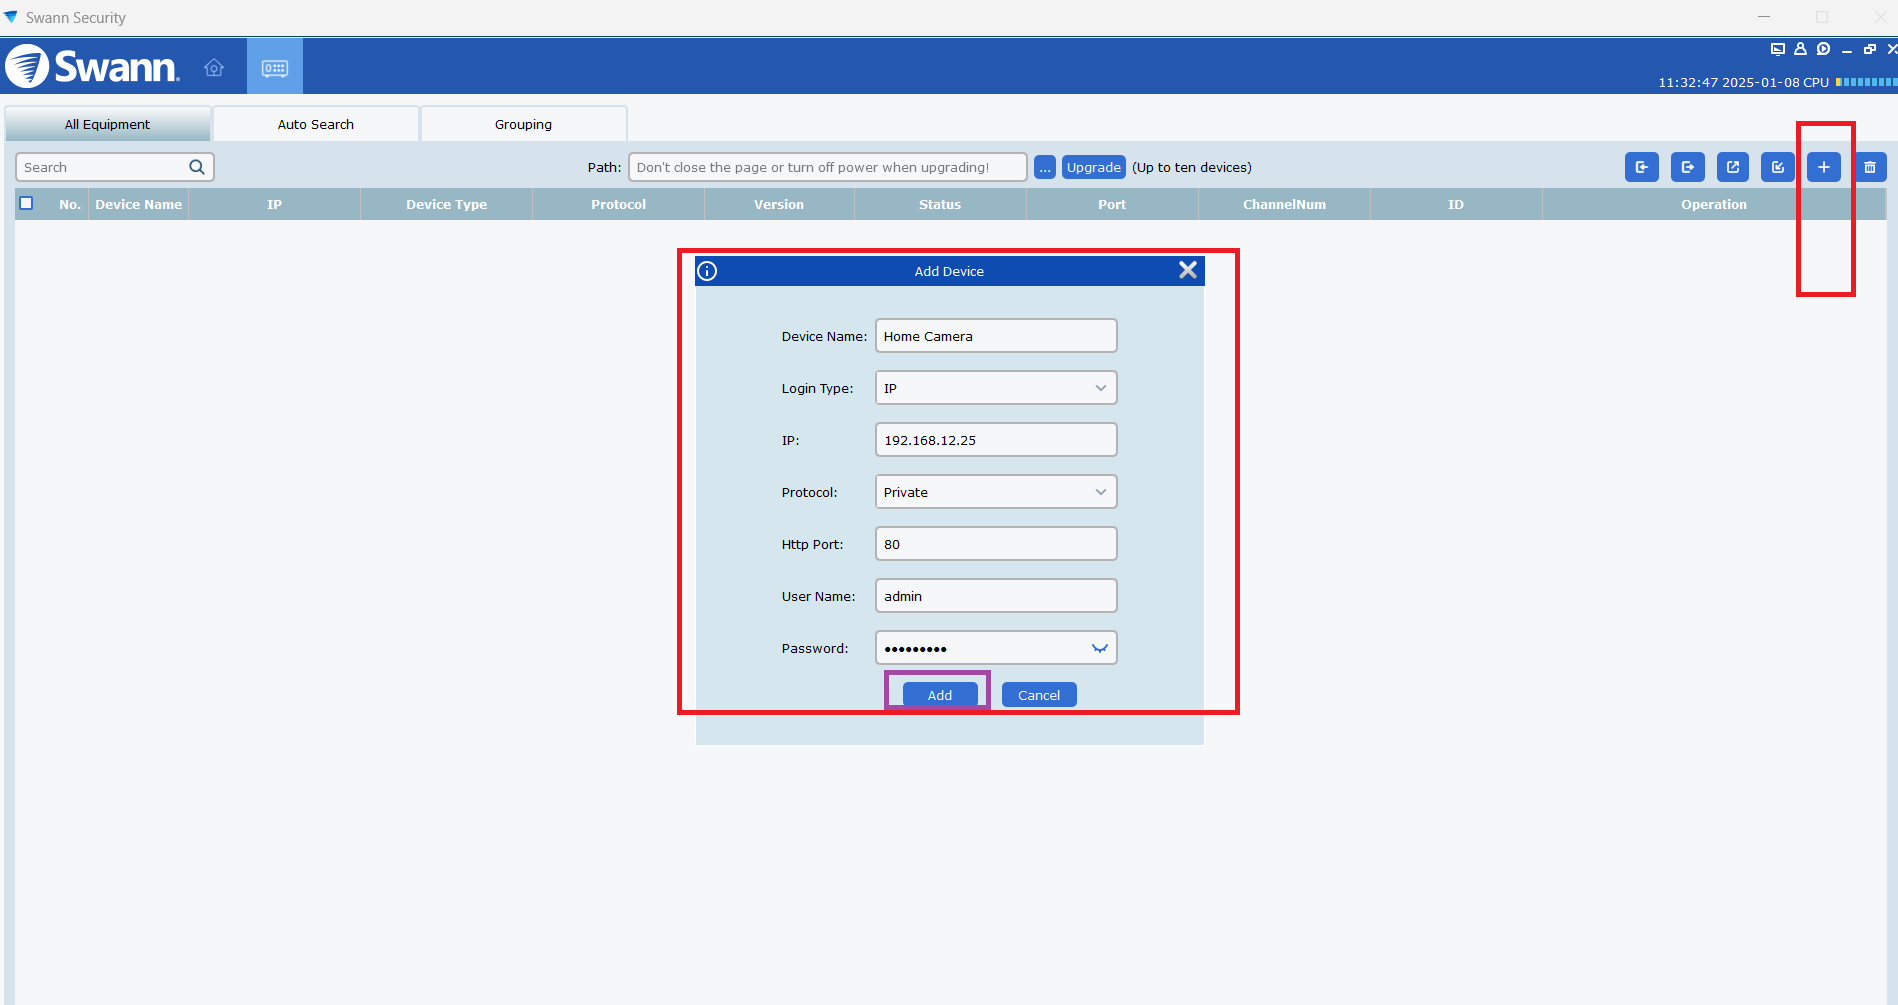
Task: Toggle the select-all checkbox in the table header
Action: coord(26,203)
